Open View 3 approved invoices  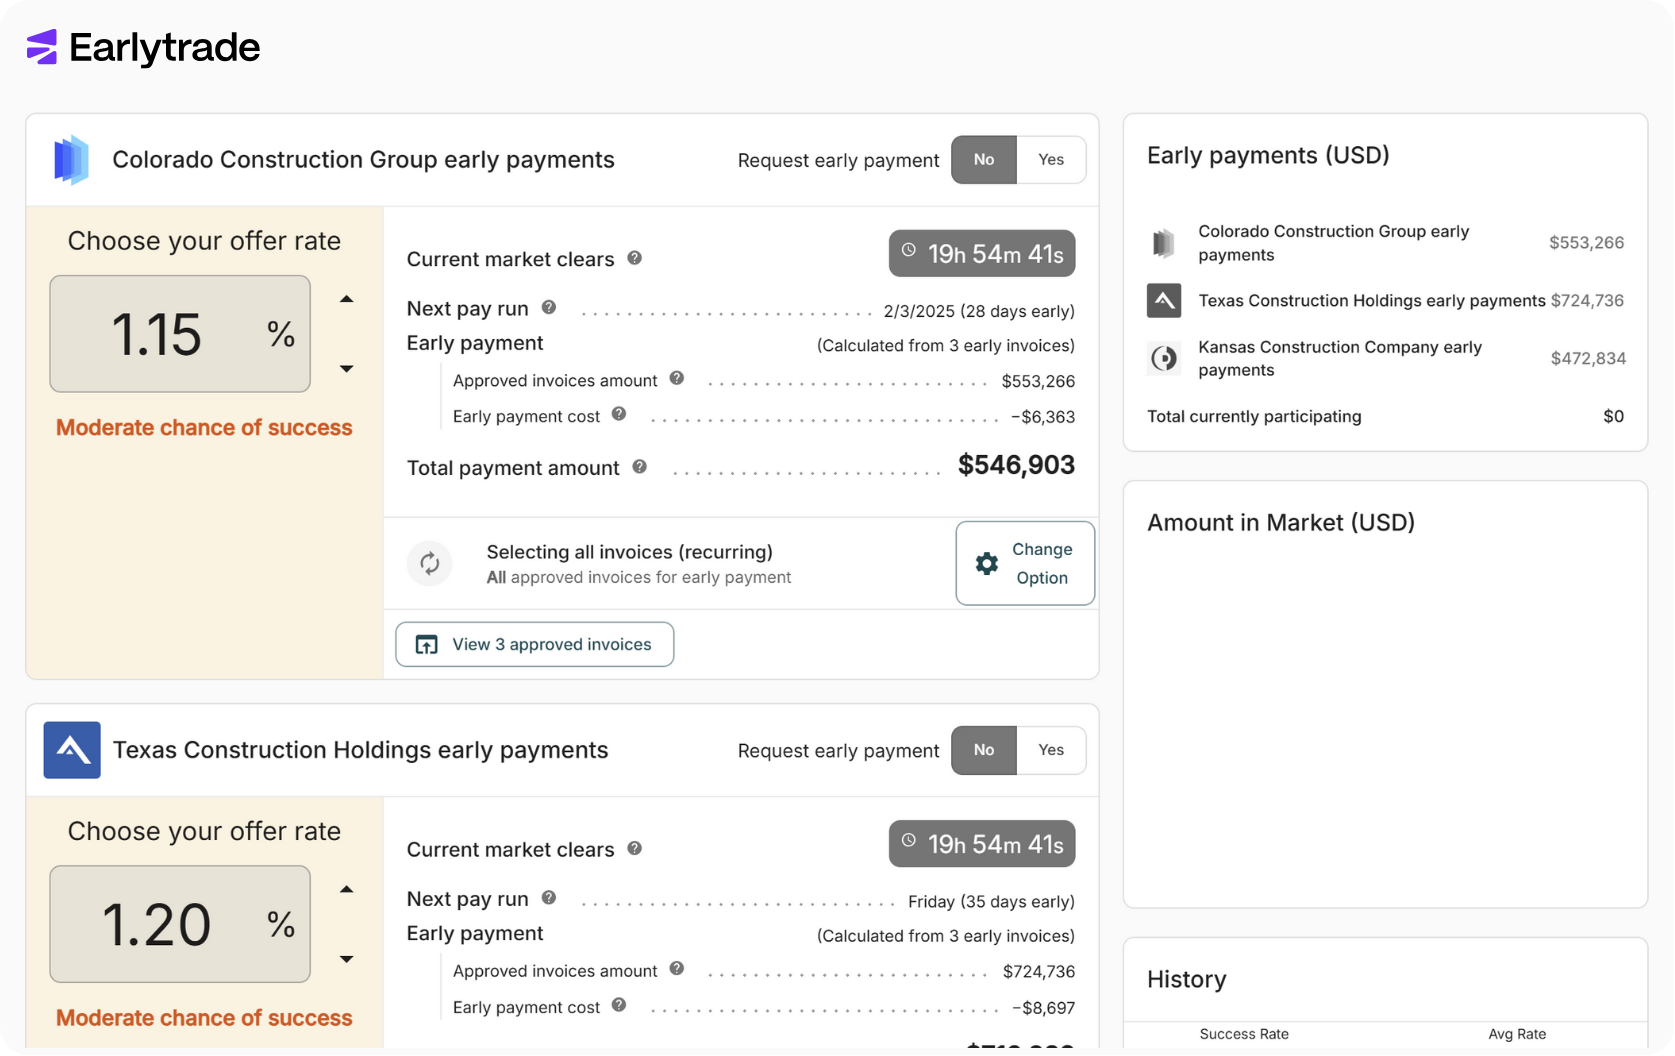(535, 645)
